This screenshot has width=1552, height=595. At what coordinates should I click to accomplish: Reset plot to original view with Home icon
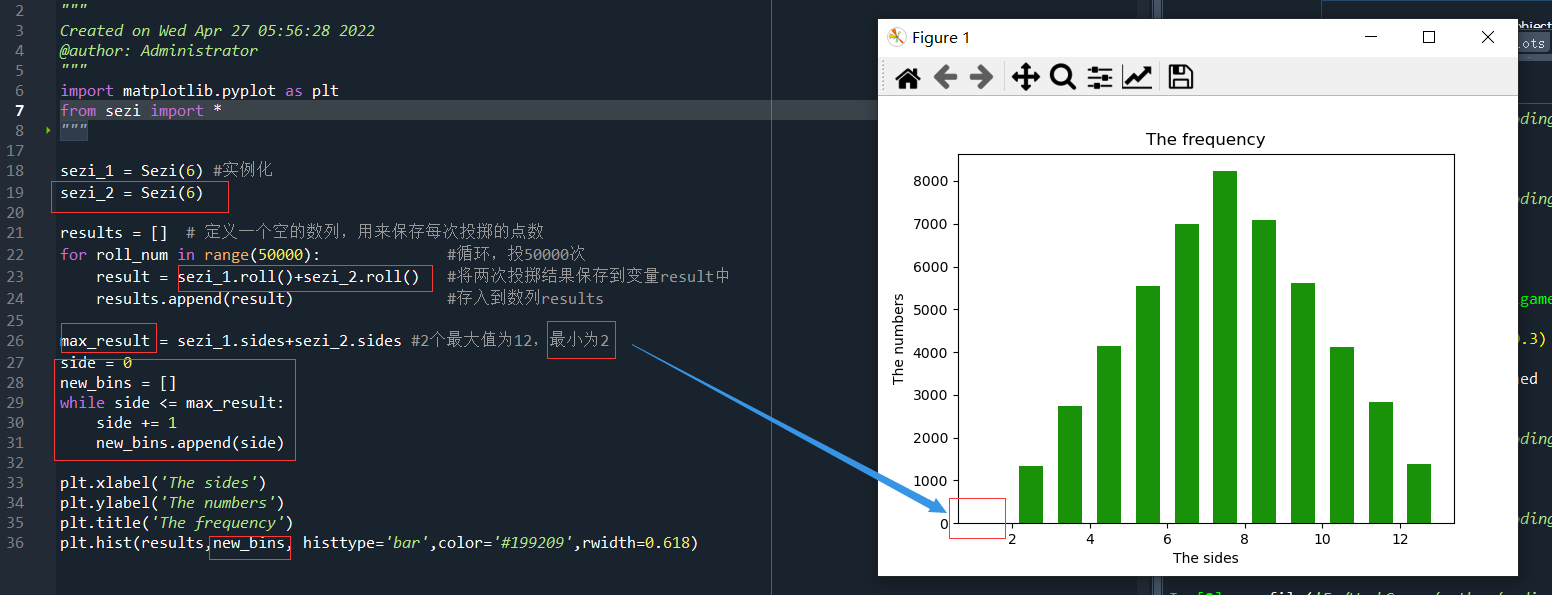pos(907,78)
